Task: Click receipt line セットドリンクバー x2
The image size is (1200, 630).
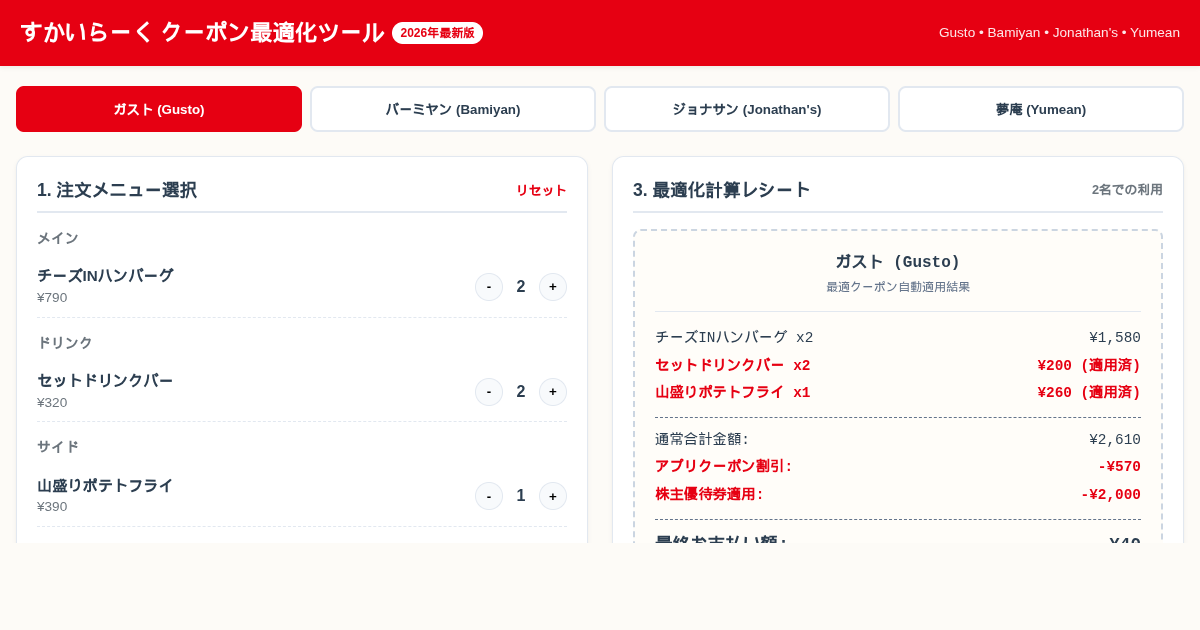Action: 733,366
